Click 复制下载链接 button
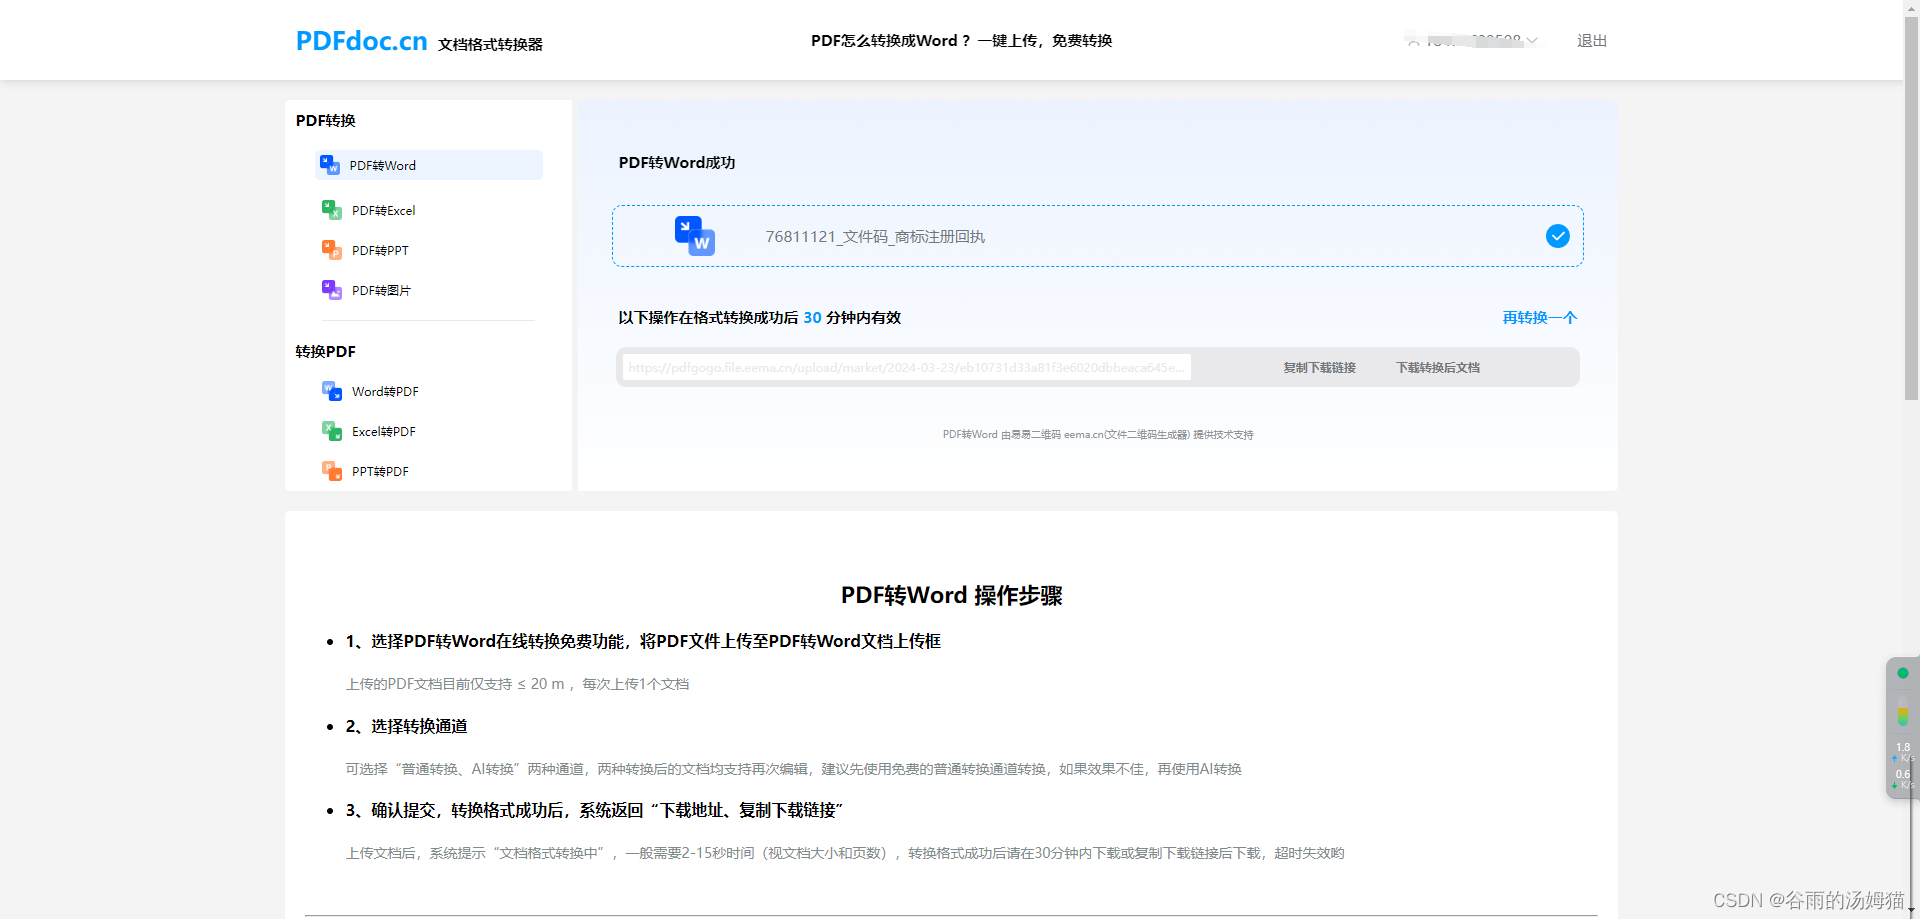 tap(1320, 367)
